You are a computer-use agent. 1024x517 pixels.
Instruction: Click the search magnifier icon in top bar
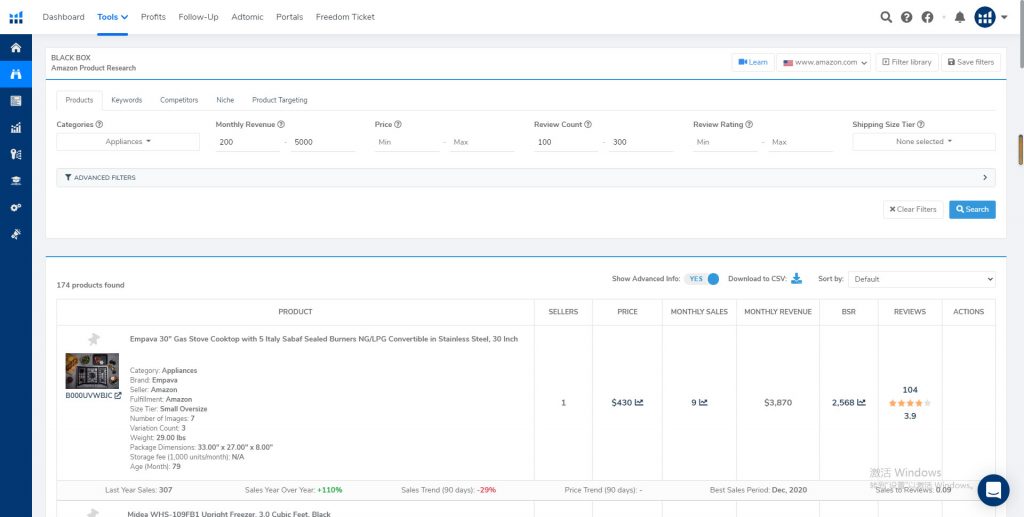tap(886, 17)
